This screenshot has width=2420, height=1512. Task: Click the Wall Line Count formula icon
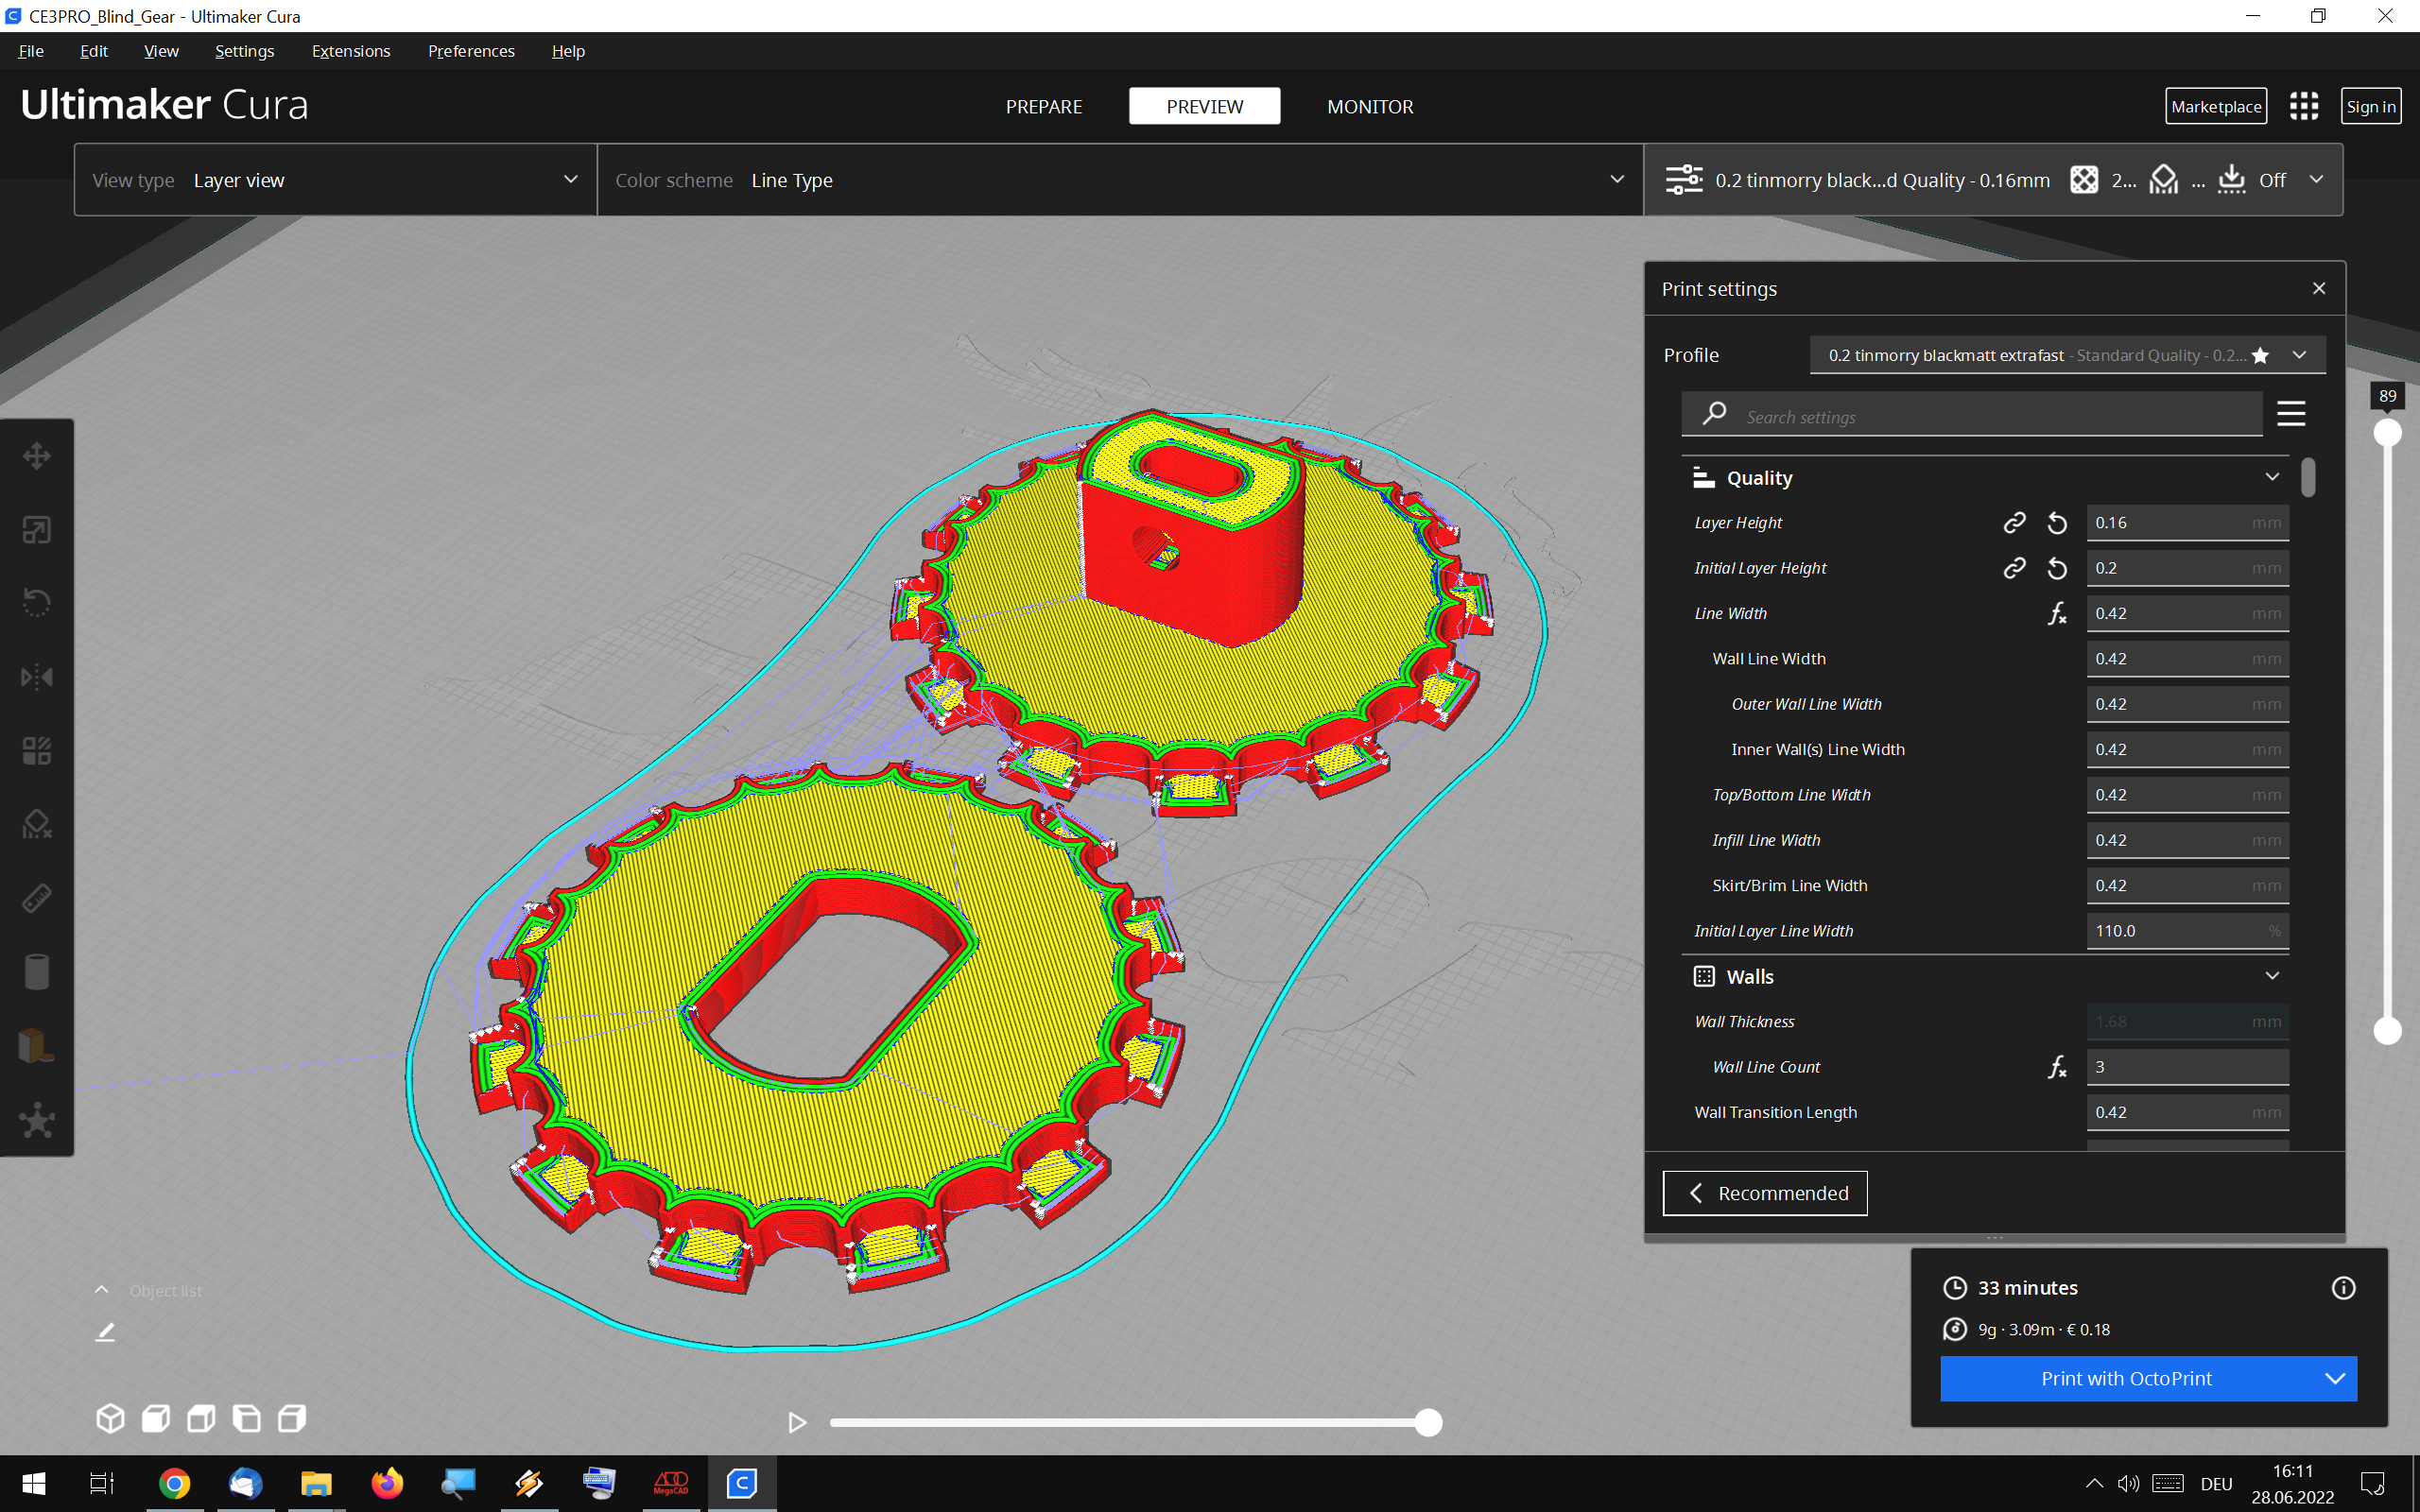2057,1067
